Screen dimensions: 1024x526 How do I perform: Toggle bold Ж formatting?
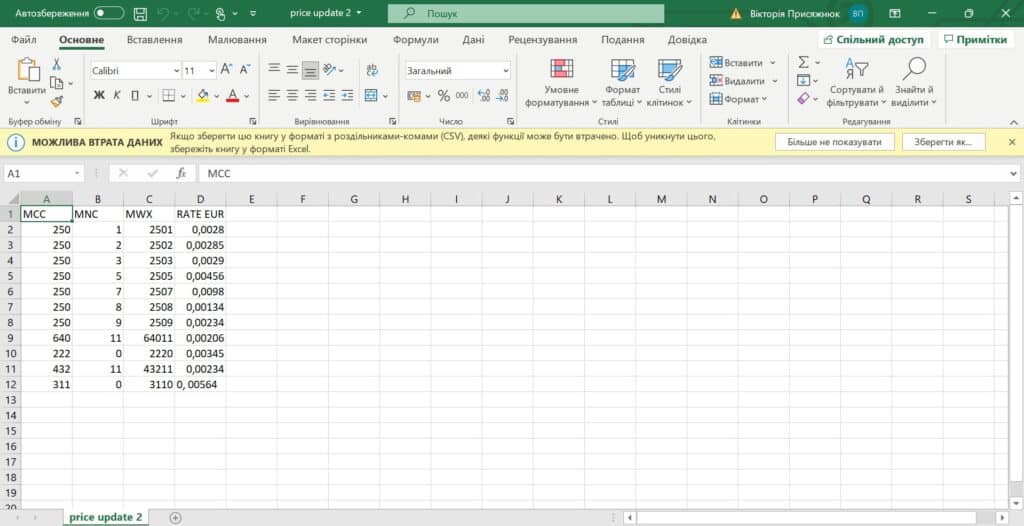(99, 96)
